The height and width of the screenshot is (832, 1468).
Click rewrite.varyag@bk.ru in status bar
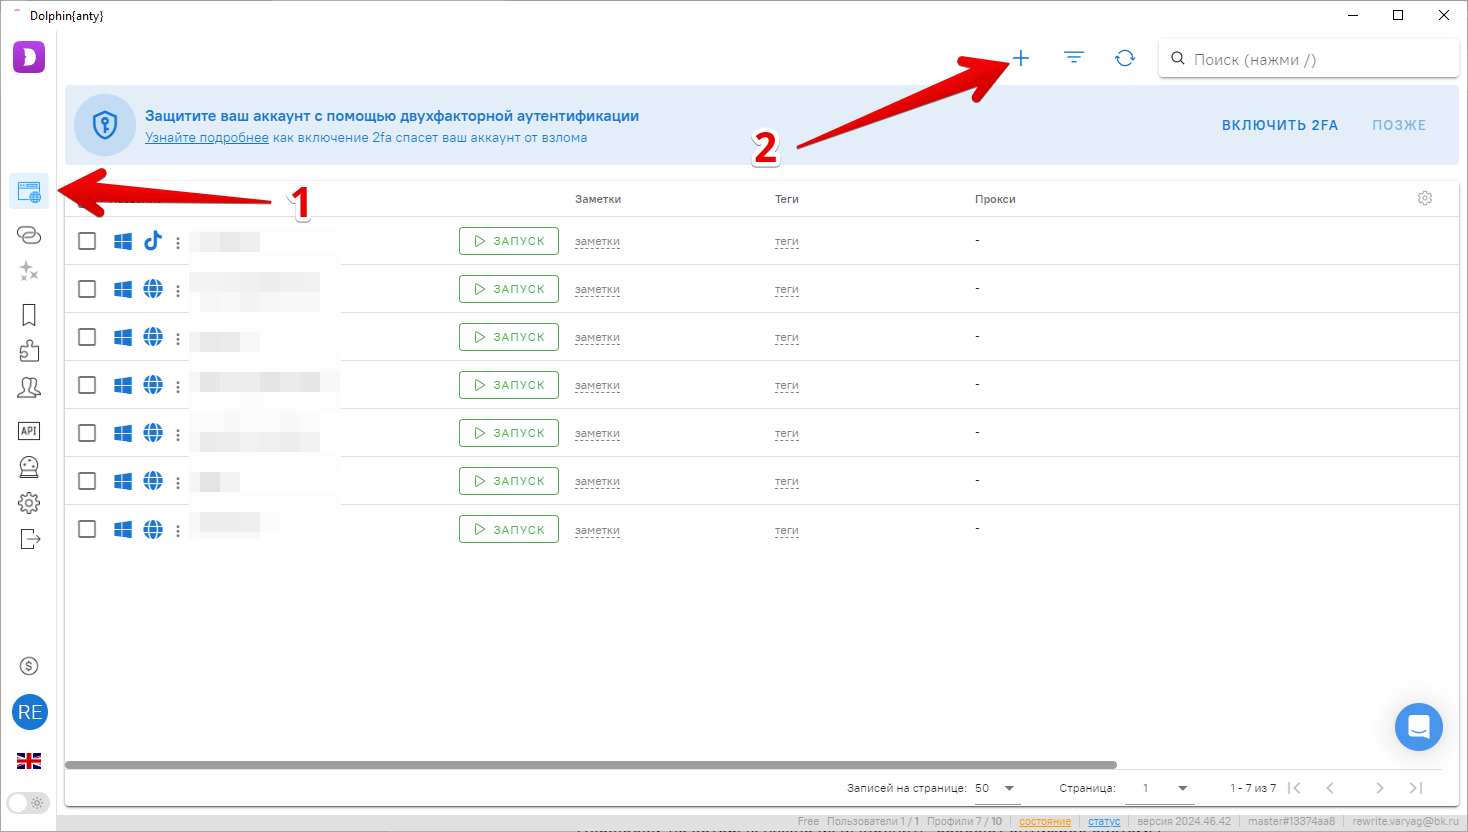click(1405, 822)
